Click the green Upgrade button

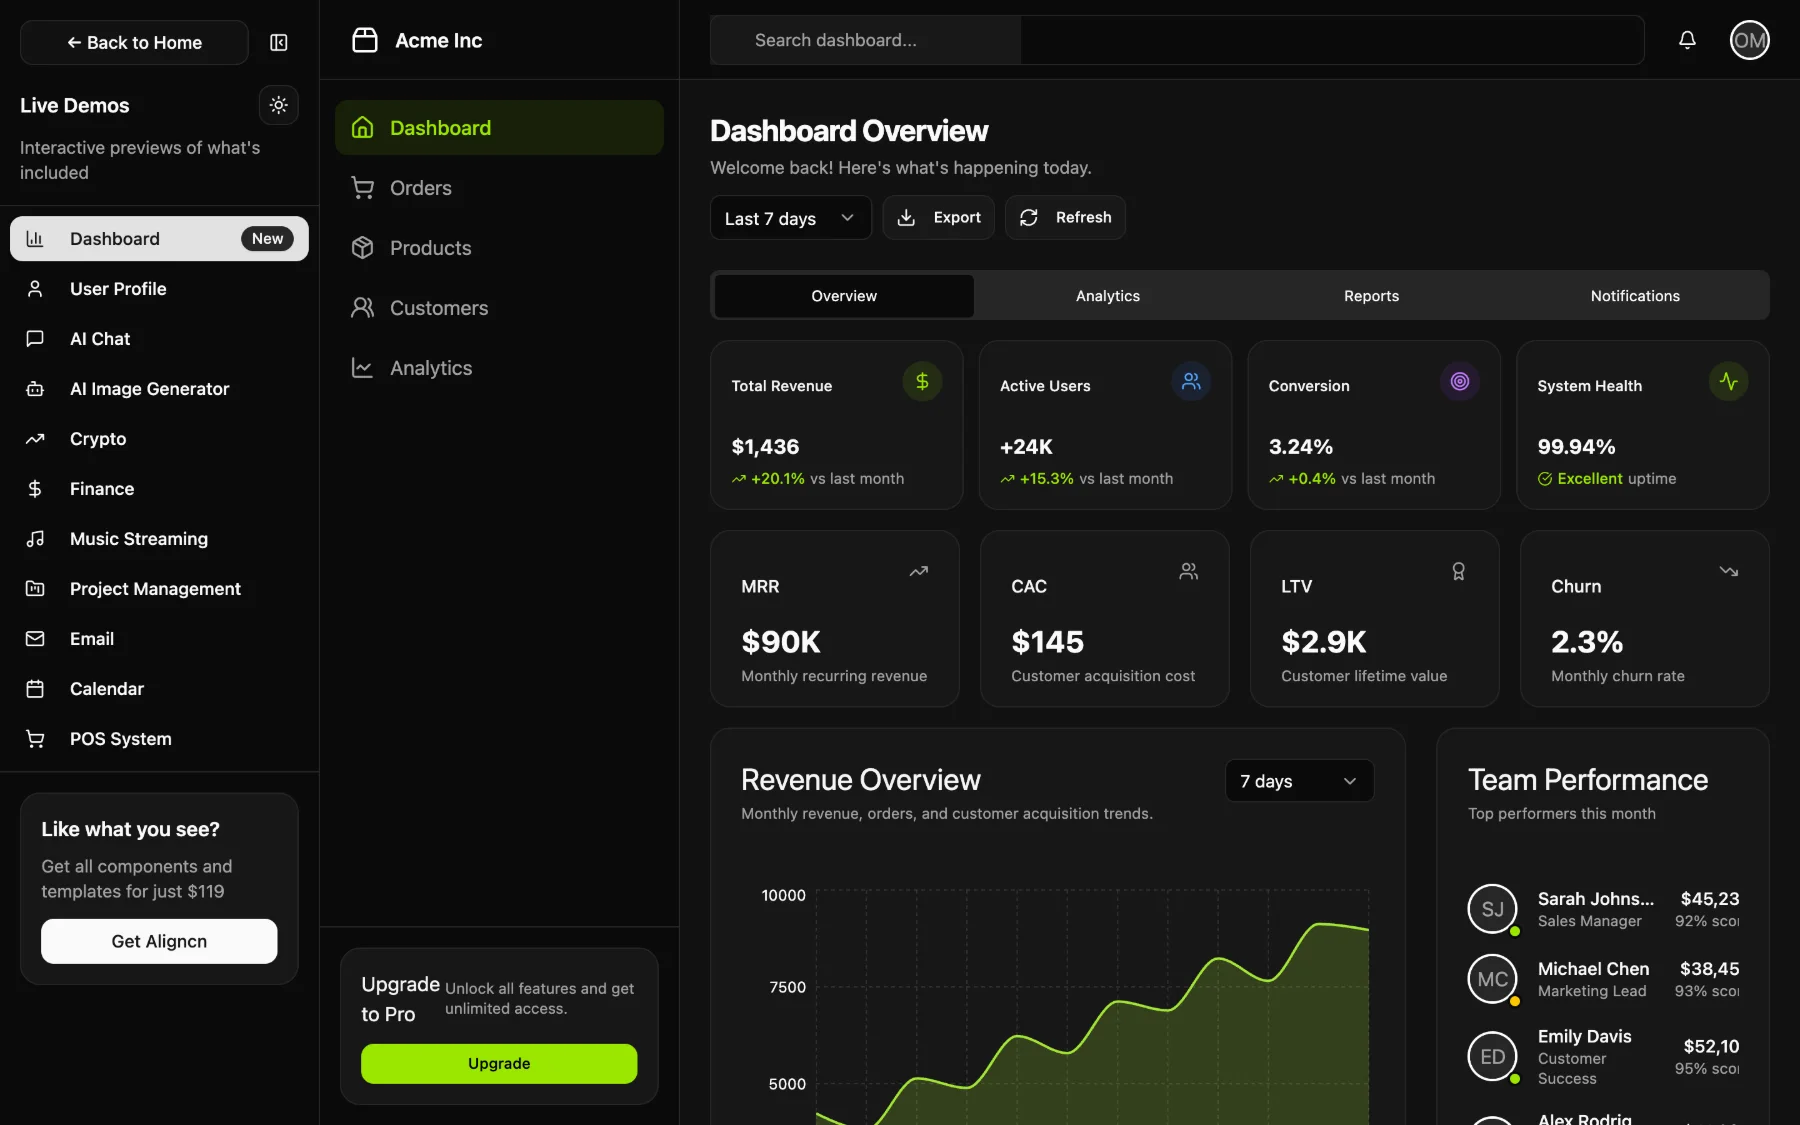(x=499, y=1063)
